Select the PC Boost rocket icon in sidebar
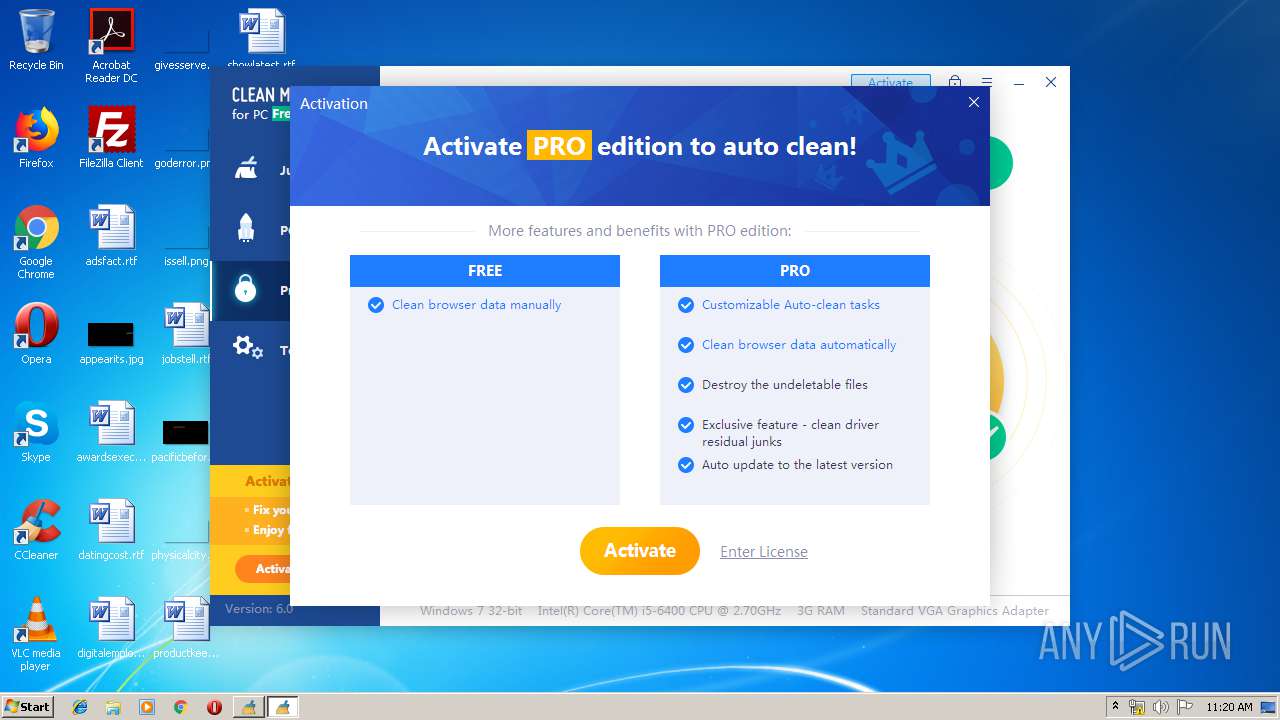This screenshot has width=1280, height=720. pos(246,228)
